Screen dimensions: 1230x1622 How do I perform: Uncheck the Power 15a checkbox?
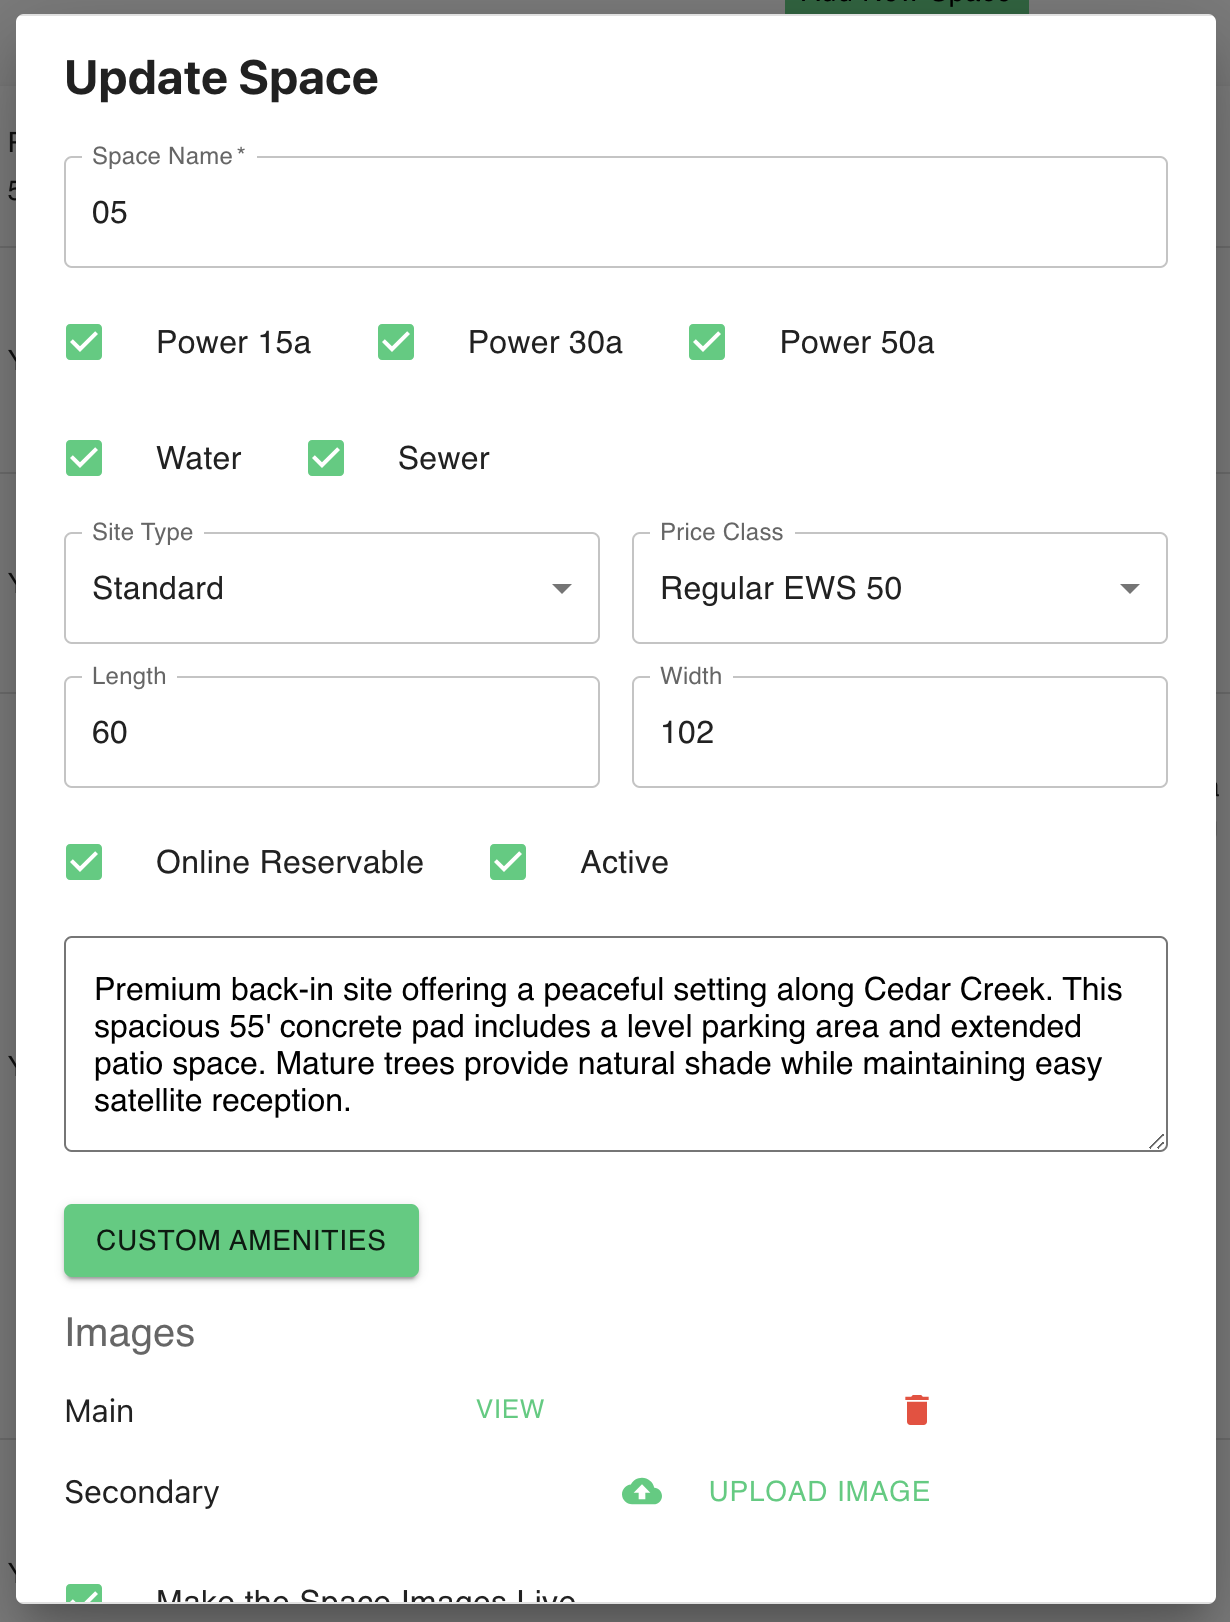point(84,342)
